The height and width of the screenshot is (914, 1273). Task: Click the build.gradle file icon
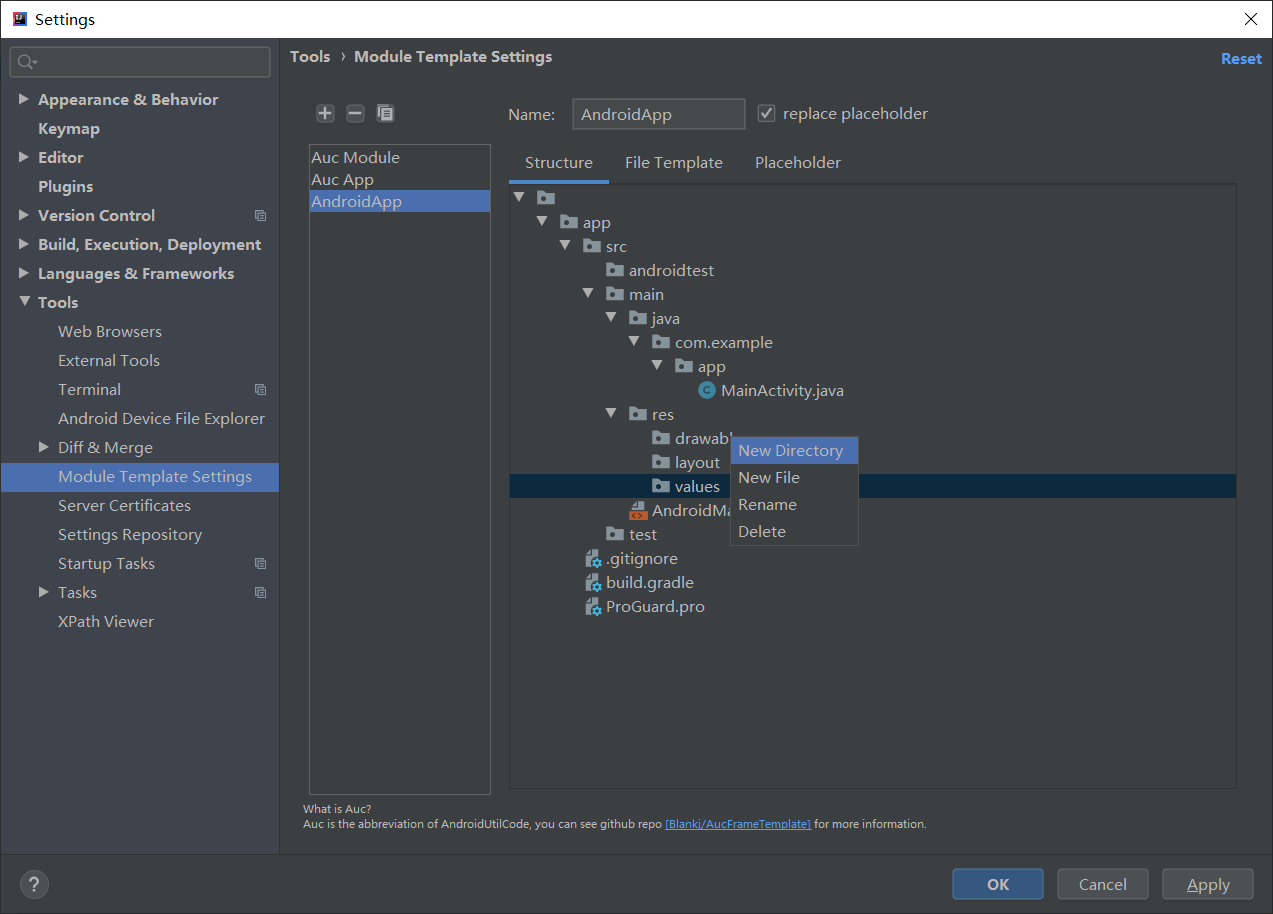point(593,583)
